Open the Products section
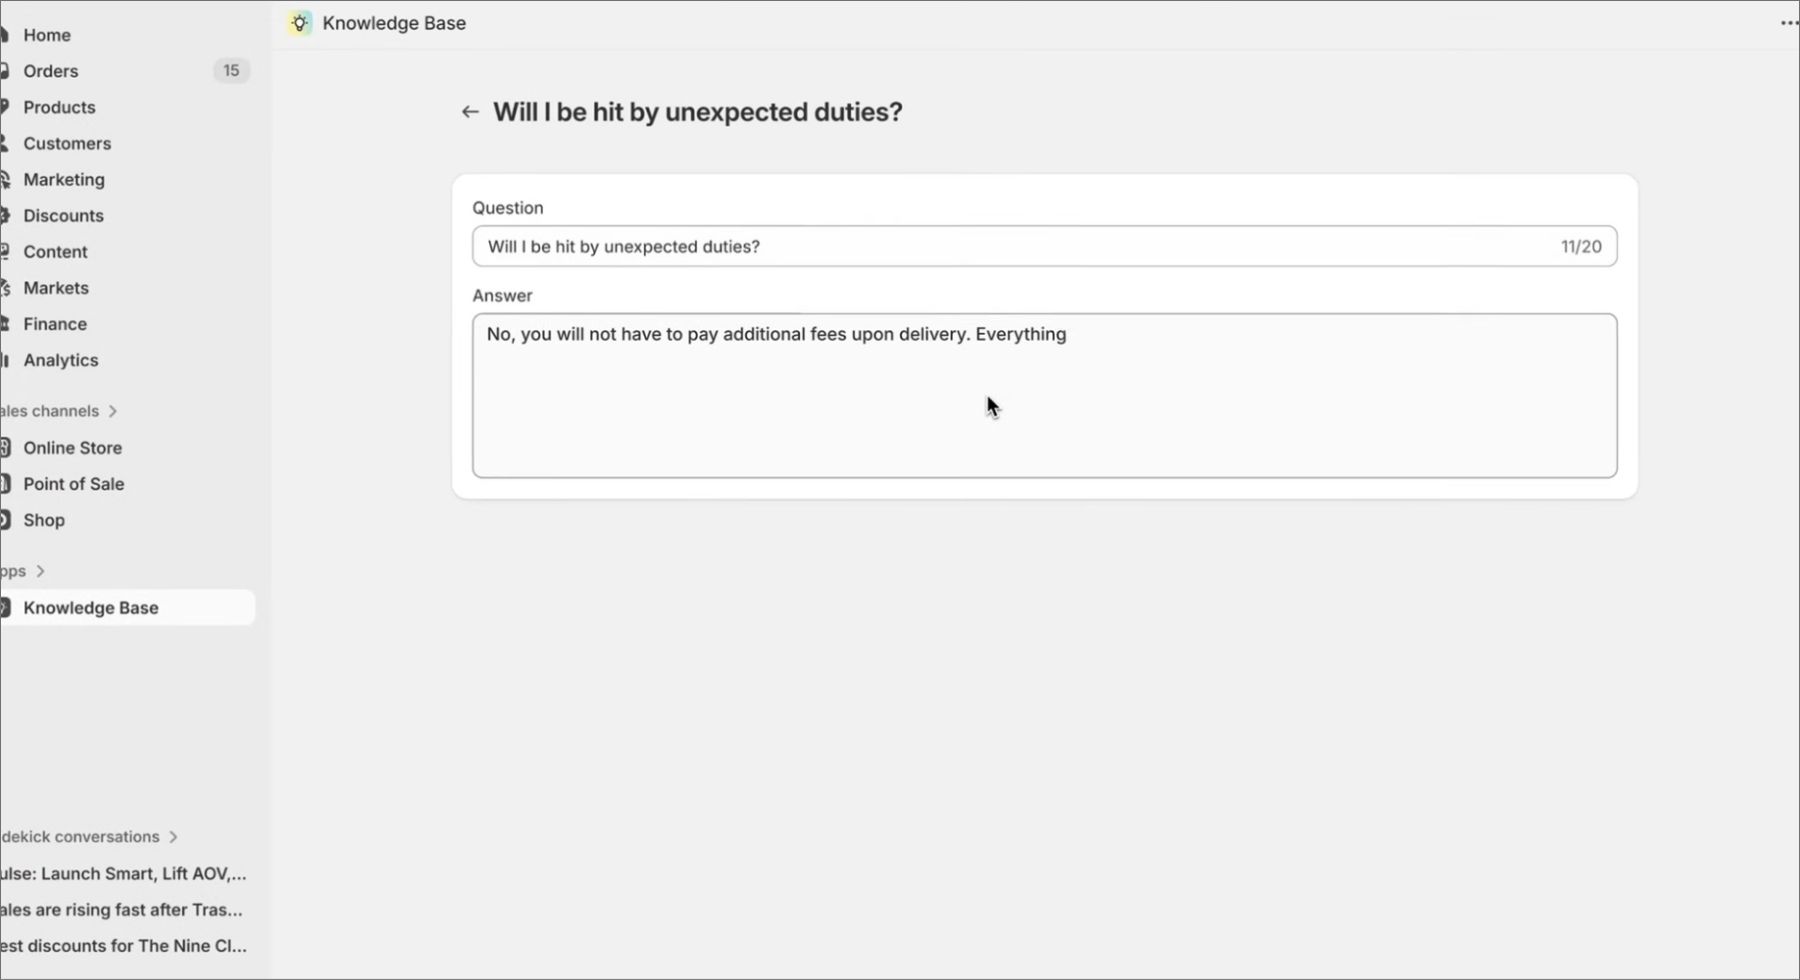1800x980 pixels. [x=59, y=107]
